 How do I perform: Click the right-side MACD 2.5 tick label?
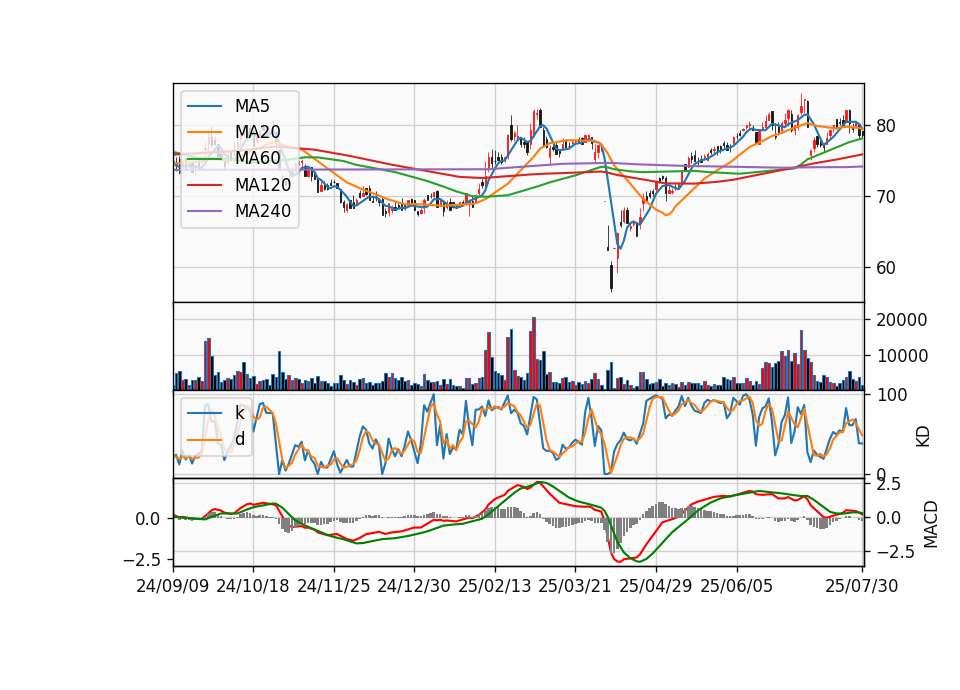(x=889, y=484)
